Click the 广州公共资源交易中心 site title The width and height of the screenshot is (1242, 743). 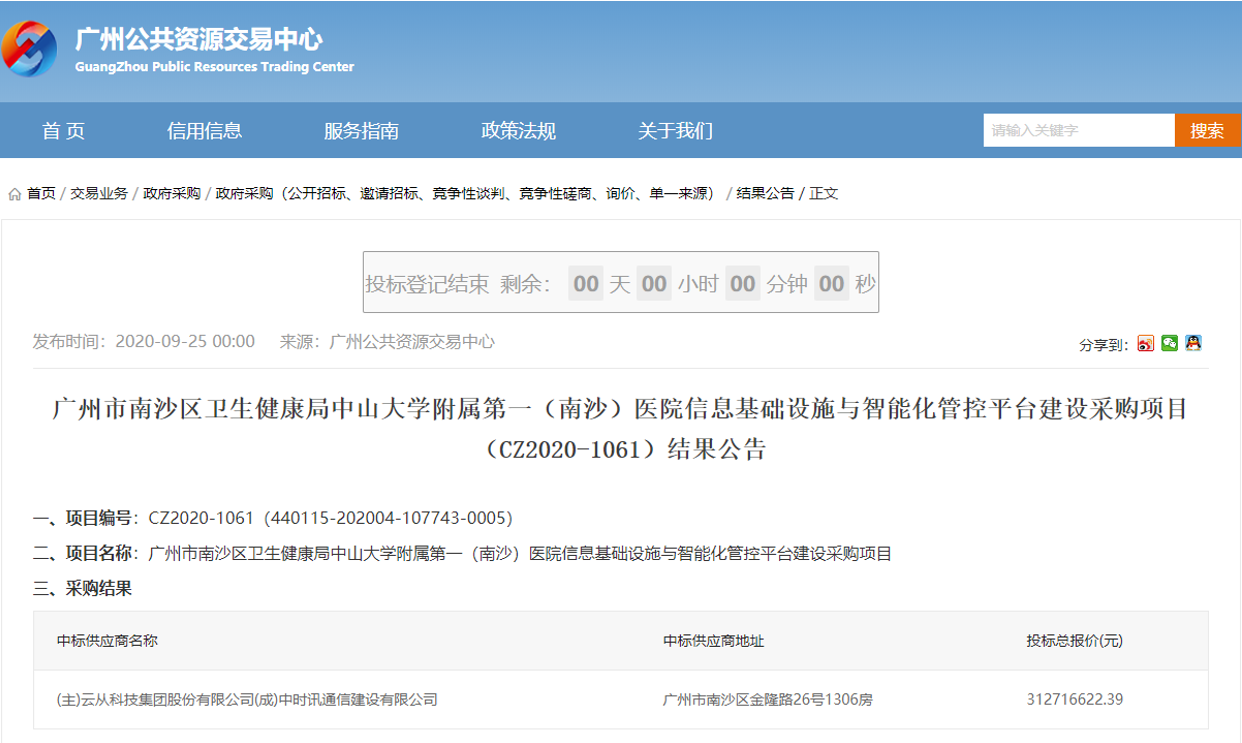click(x=199, y=39)
